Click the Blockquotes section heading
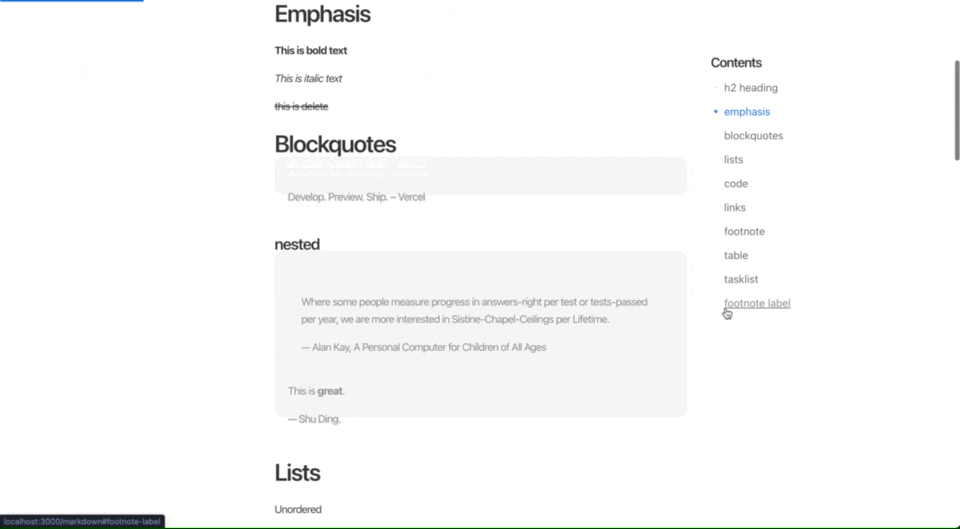The height and width of the screenshot is (529, 960). tap(335, 144)
